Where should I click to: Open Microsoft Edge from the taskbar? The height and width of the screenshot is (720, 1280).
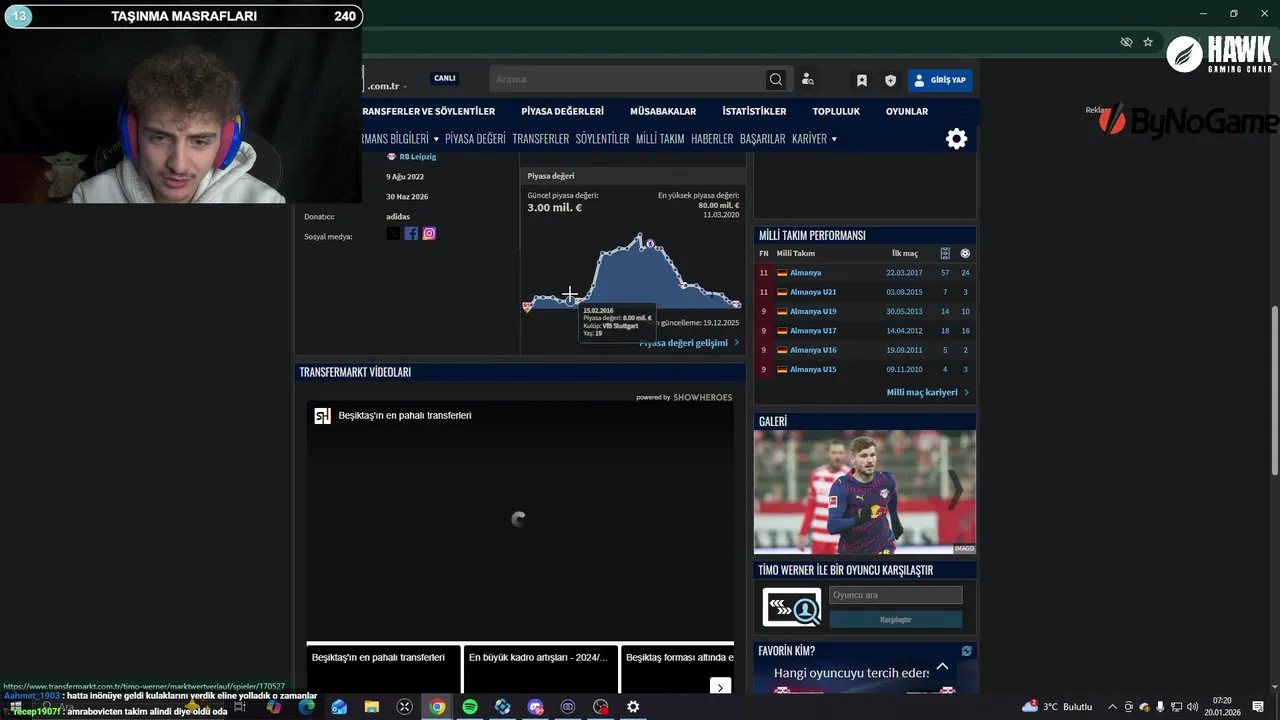point(306,707)
